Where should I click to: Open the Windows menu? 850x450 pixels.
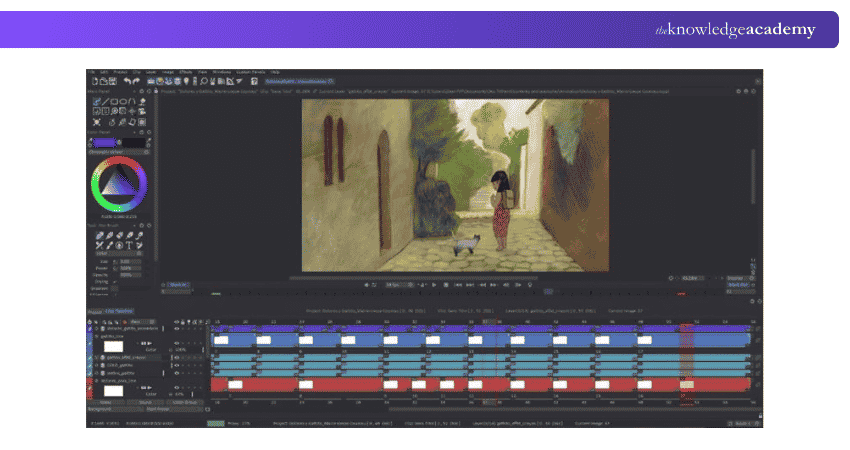pos(222,72)
